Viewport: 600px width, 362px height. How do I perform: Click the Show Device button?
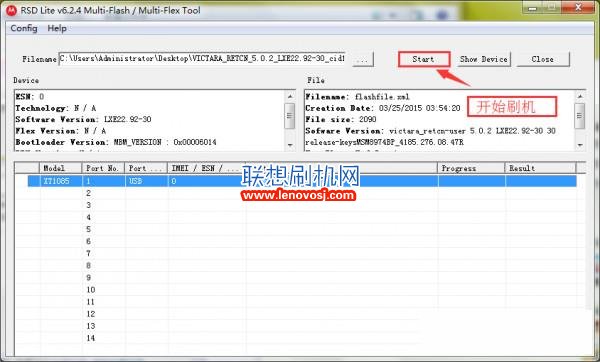(484, 59)
